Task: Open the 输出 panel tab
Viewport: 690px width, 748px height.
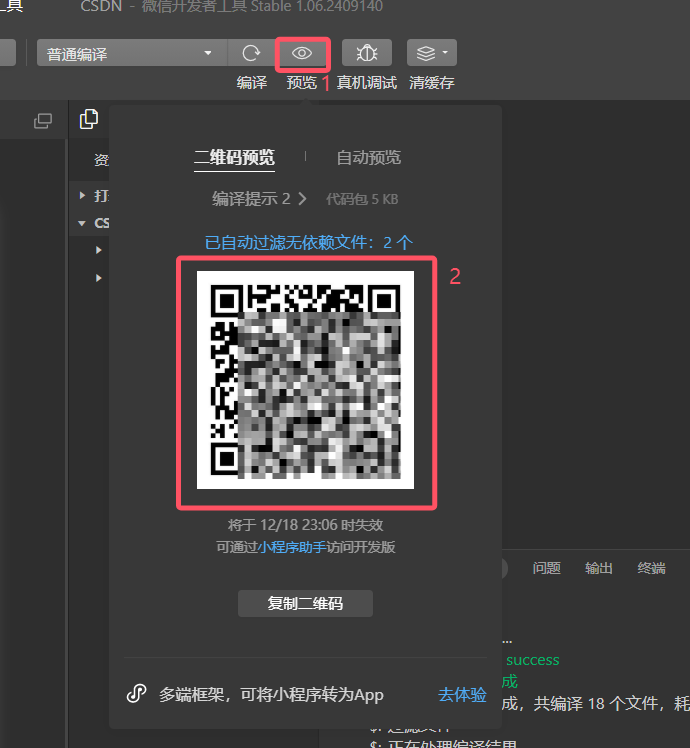Action: 599,568
